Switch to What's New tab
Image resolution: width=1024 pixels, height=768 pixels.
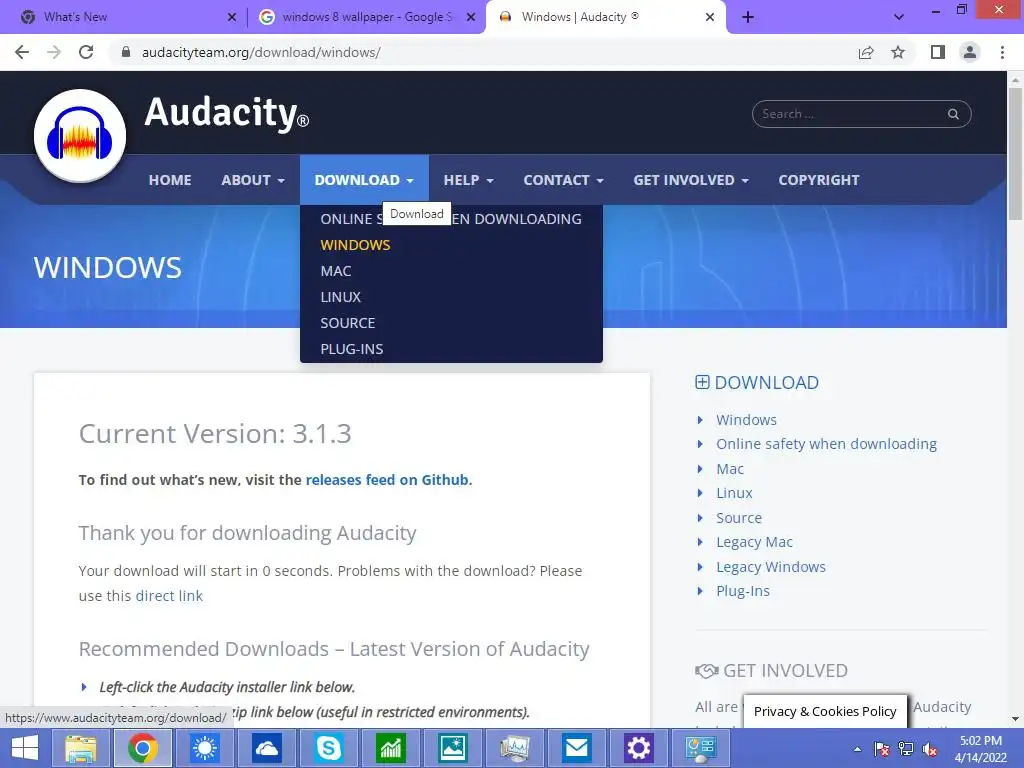pos(124,17)
